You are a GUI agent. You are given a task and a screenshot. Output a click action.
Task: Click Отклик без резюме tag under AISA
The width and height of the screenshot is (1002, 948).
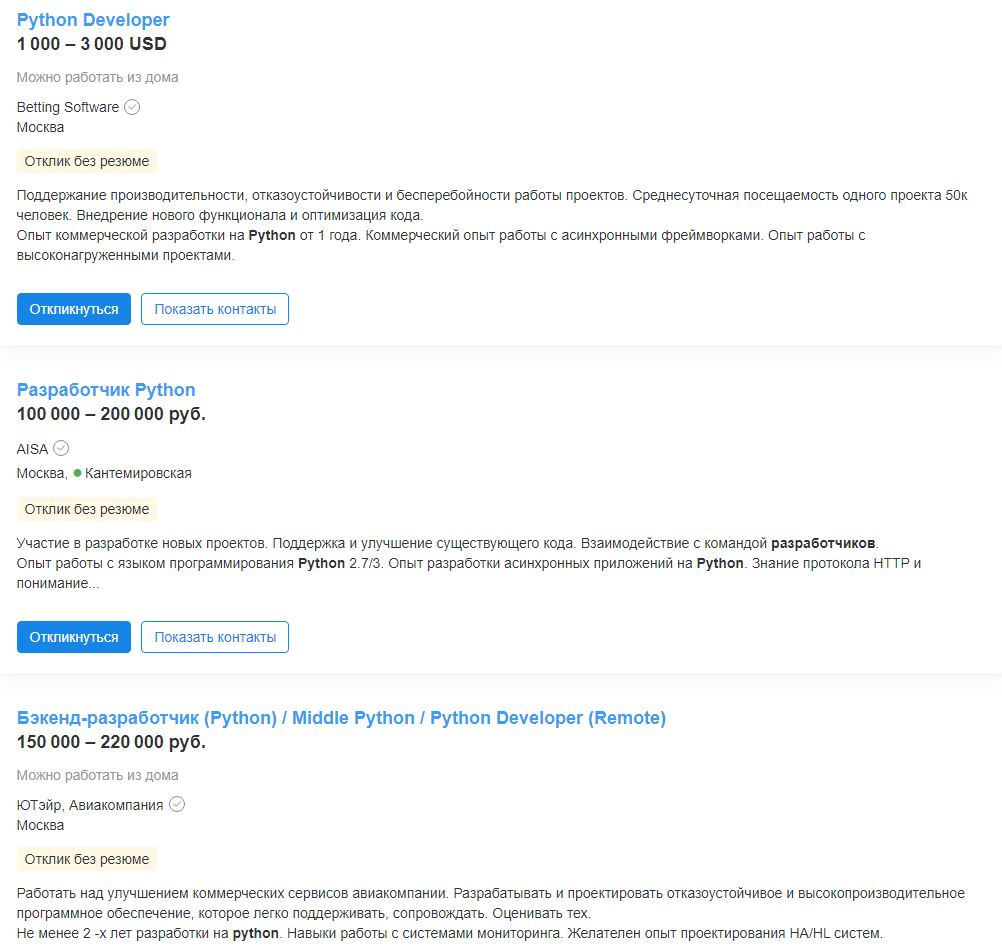[x=87, y=509]
